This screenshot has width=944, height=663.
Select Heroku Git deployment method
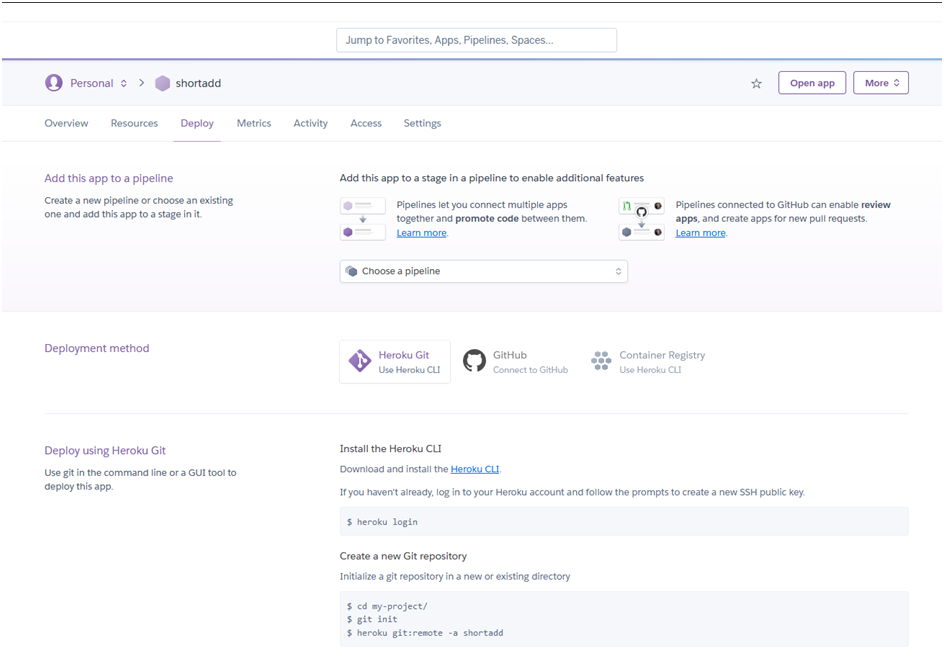(x=395, y=362)
